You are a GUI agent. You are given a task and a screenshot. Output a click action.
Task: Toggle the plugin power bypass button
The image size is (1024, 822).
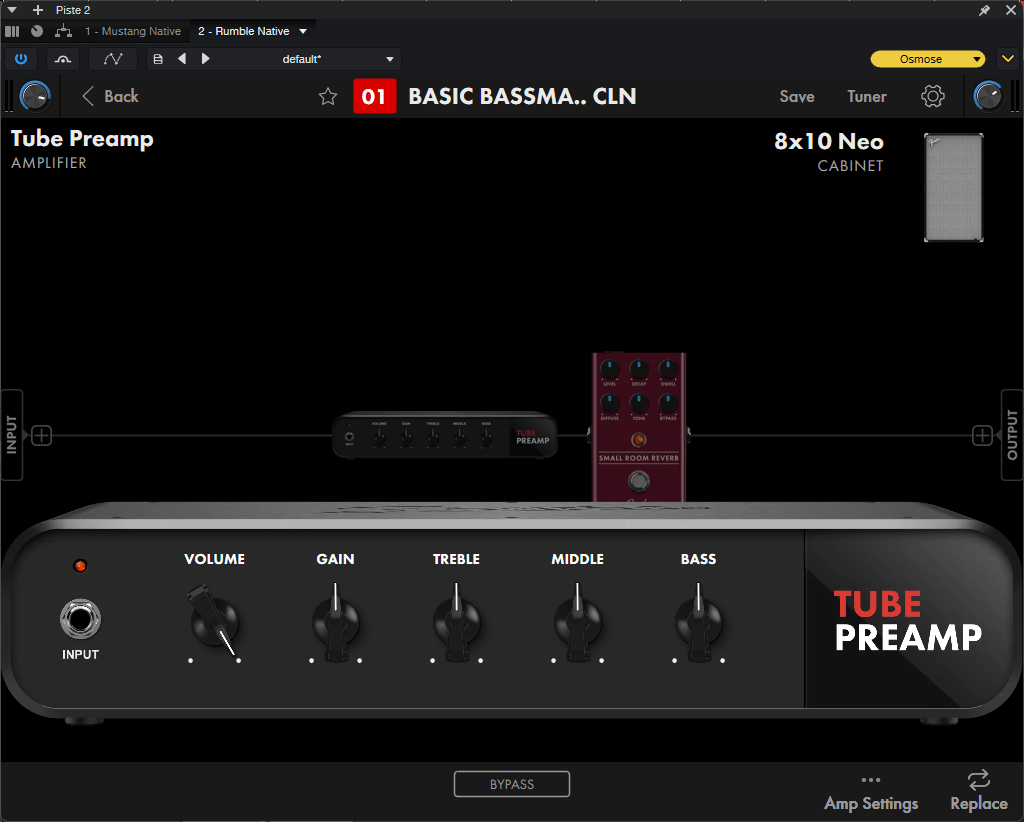coord(21,58)
